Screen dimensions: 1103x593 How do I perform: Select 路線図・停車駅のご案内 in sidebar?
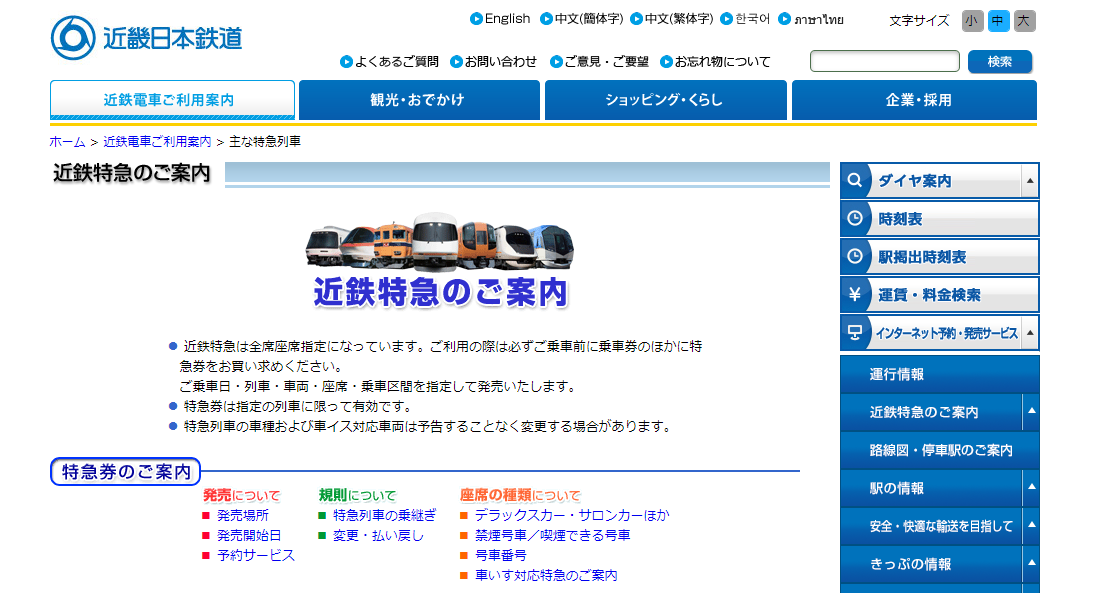click(x=939, y=450)
